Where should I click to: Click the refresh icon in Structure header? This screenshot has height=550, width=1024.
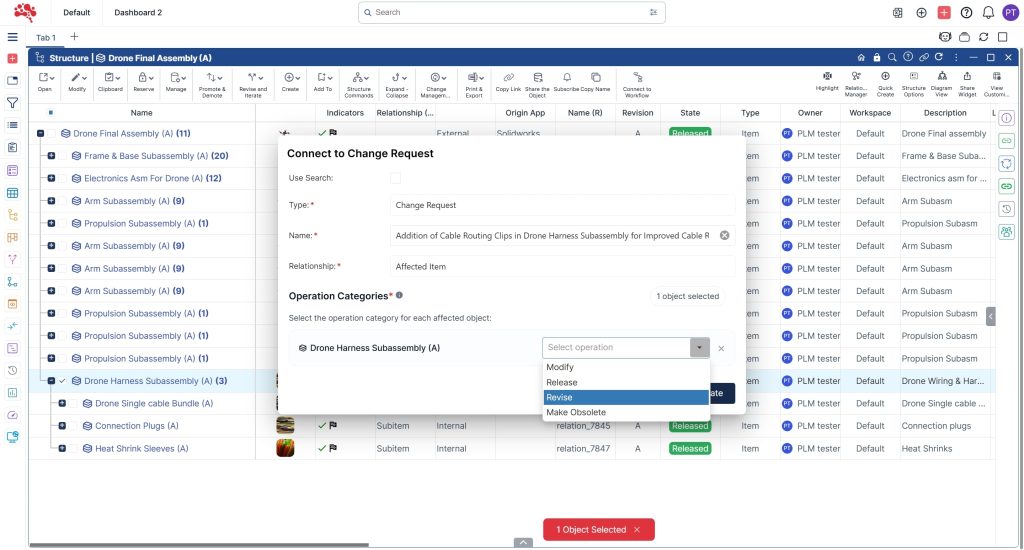(x=938, y=57)
